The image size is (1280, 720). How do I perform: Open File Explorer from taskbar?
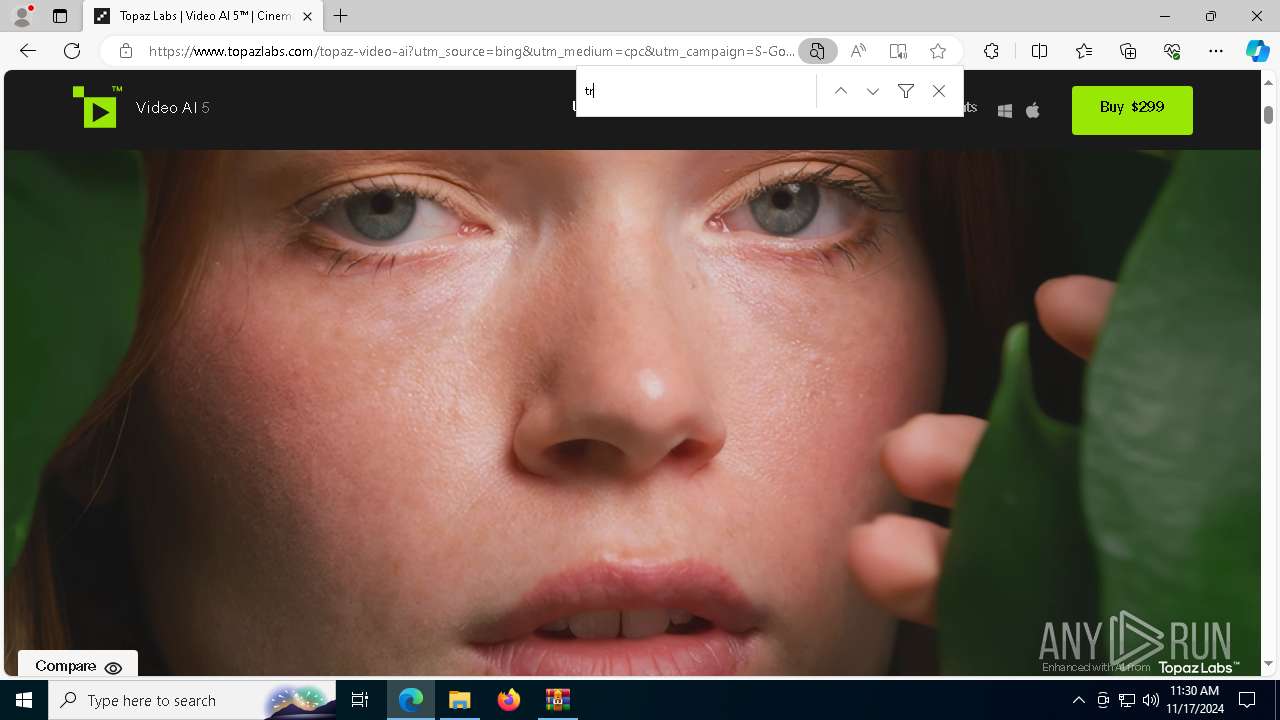[459, 700]
